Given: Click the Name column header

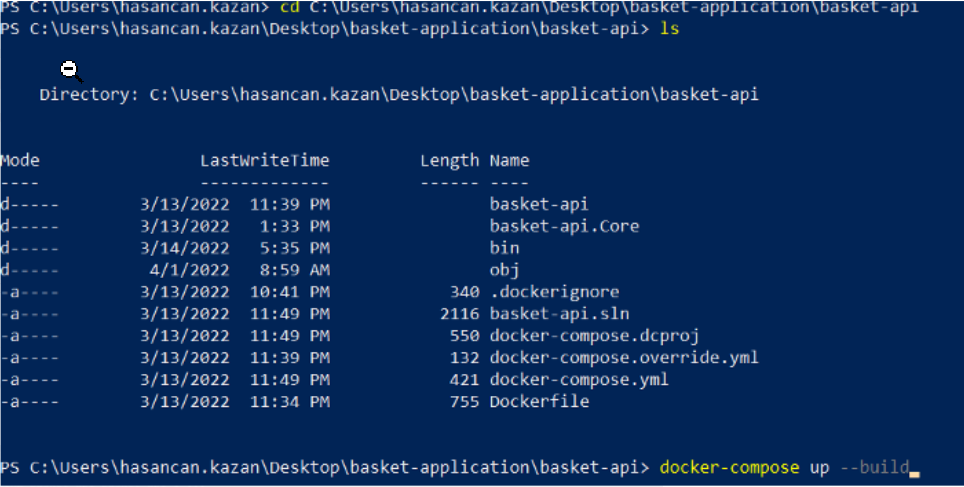Looking at the screenshot, I should (510, 160).
